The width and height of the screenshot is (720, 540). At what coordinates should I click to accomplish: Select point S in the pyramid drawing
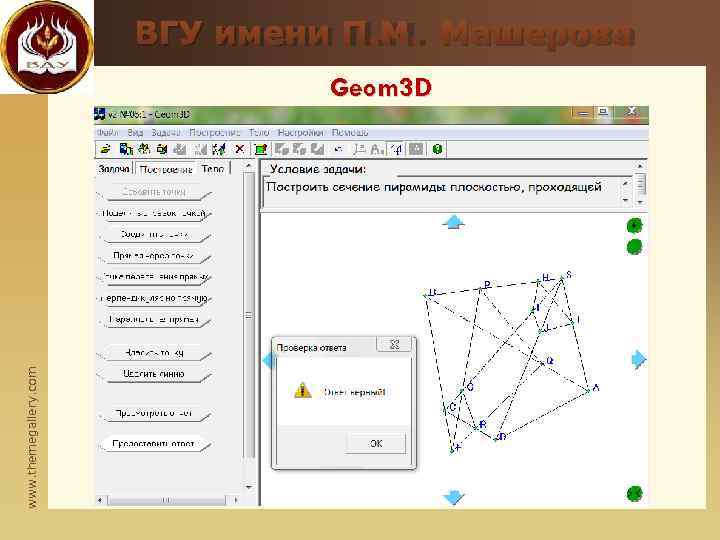pos(562,278)
